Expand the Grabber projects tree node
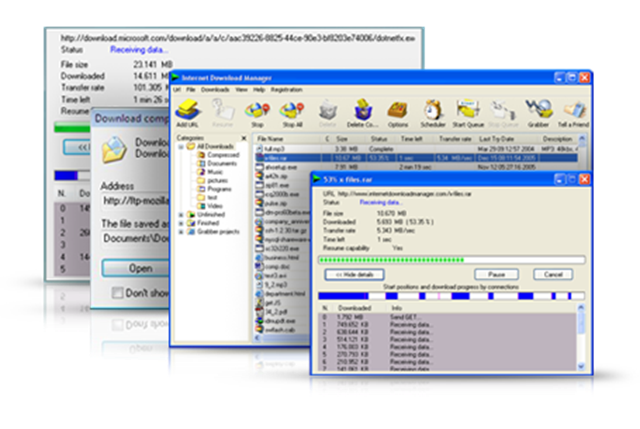640x429 pixels. pos(181,232)
